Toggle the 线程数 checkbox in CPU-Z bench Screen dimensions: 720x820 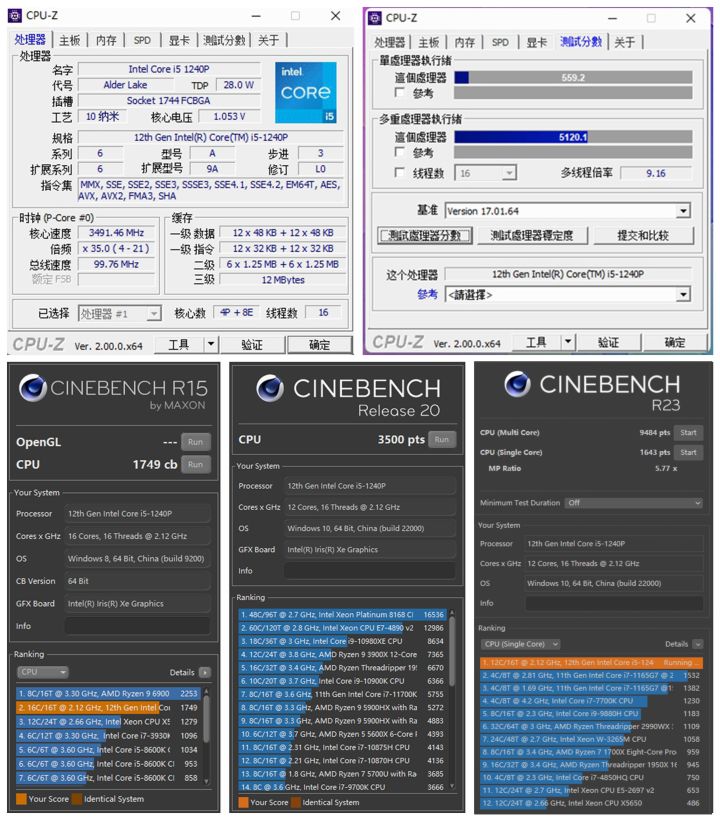(399, 172)
